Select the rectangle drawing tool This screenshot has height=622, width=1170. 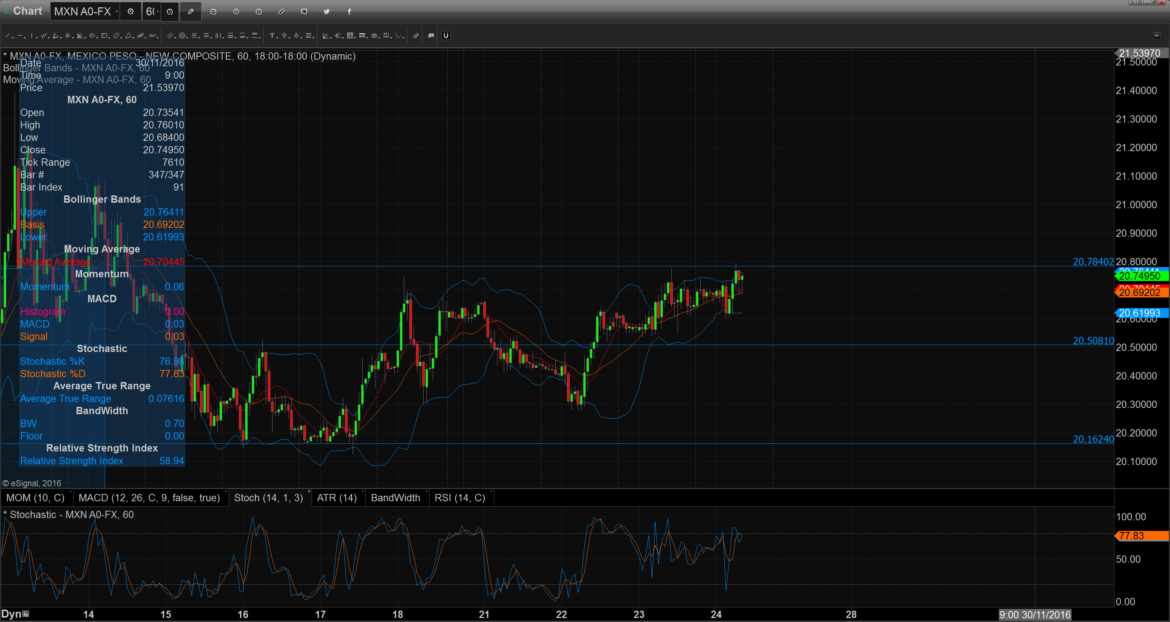tap(104, 35)
